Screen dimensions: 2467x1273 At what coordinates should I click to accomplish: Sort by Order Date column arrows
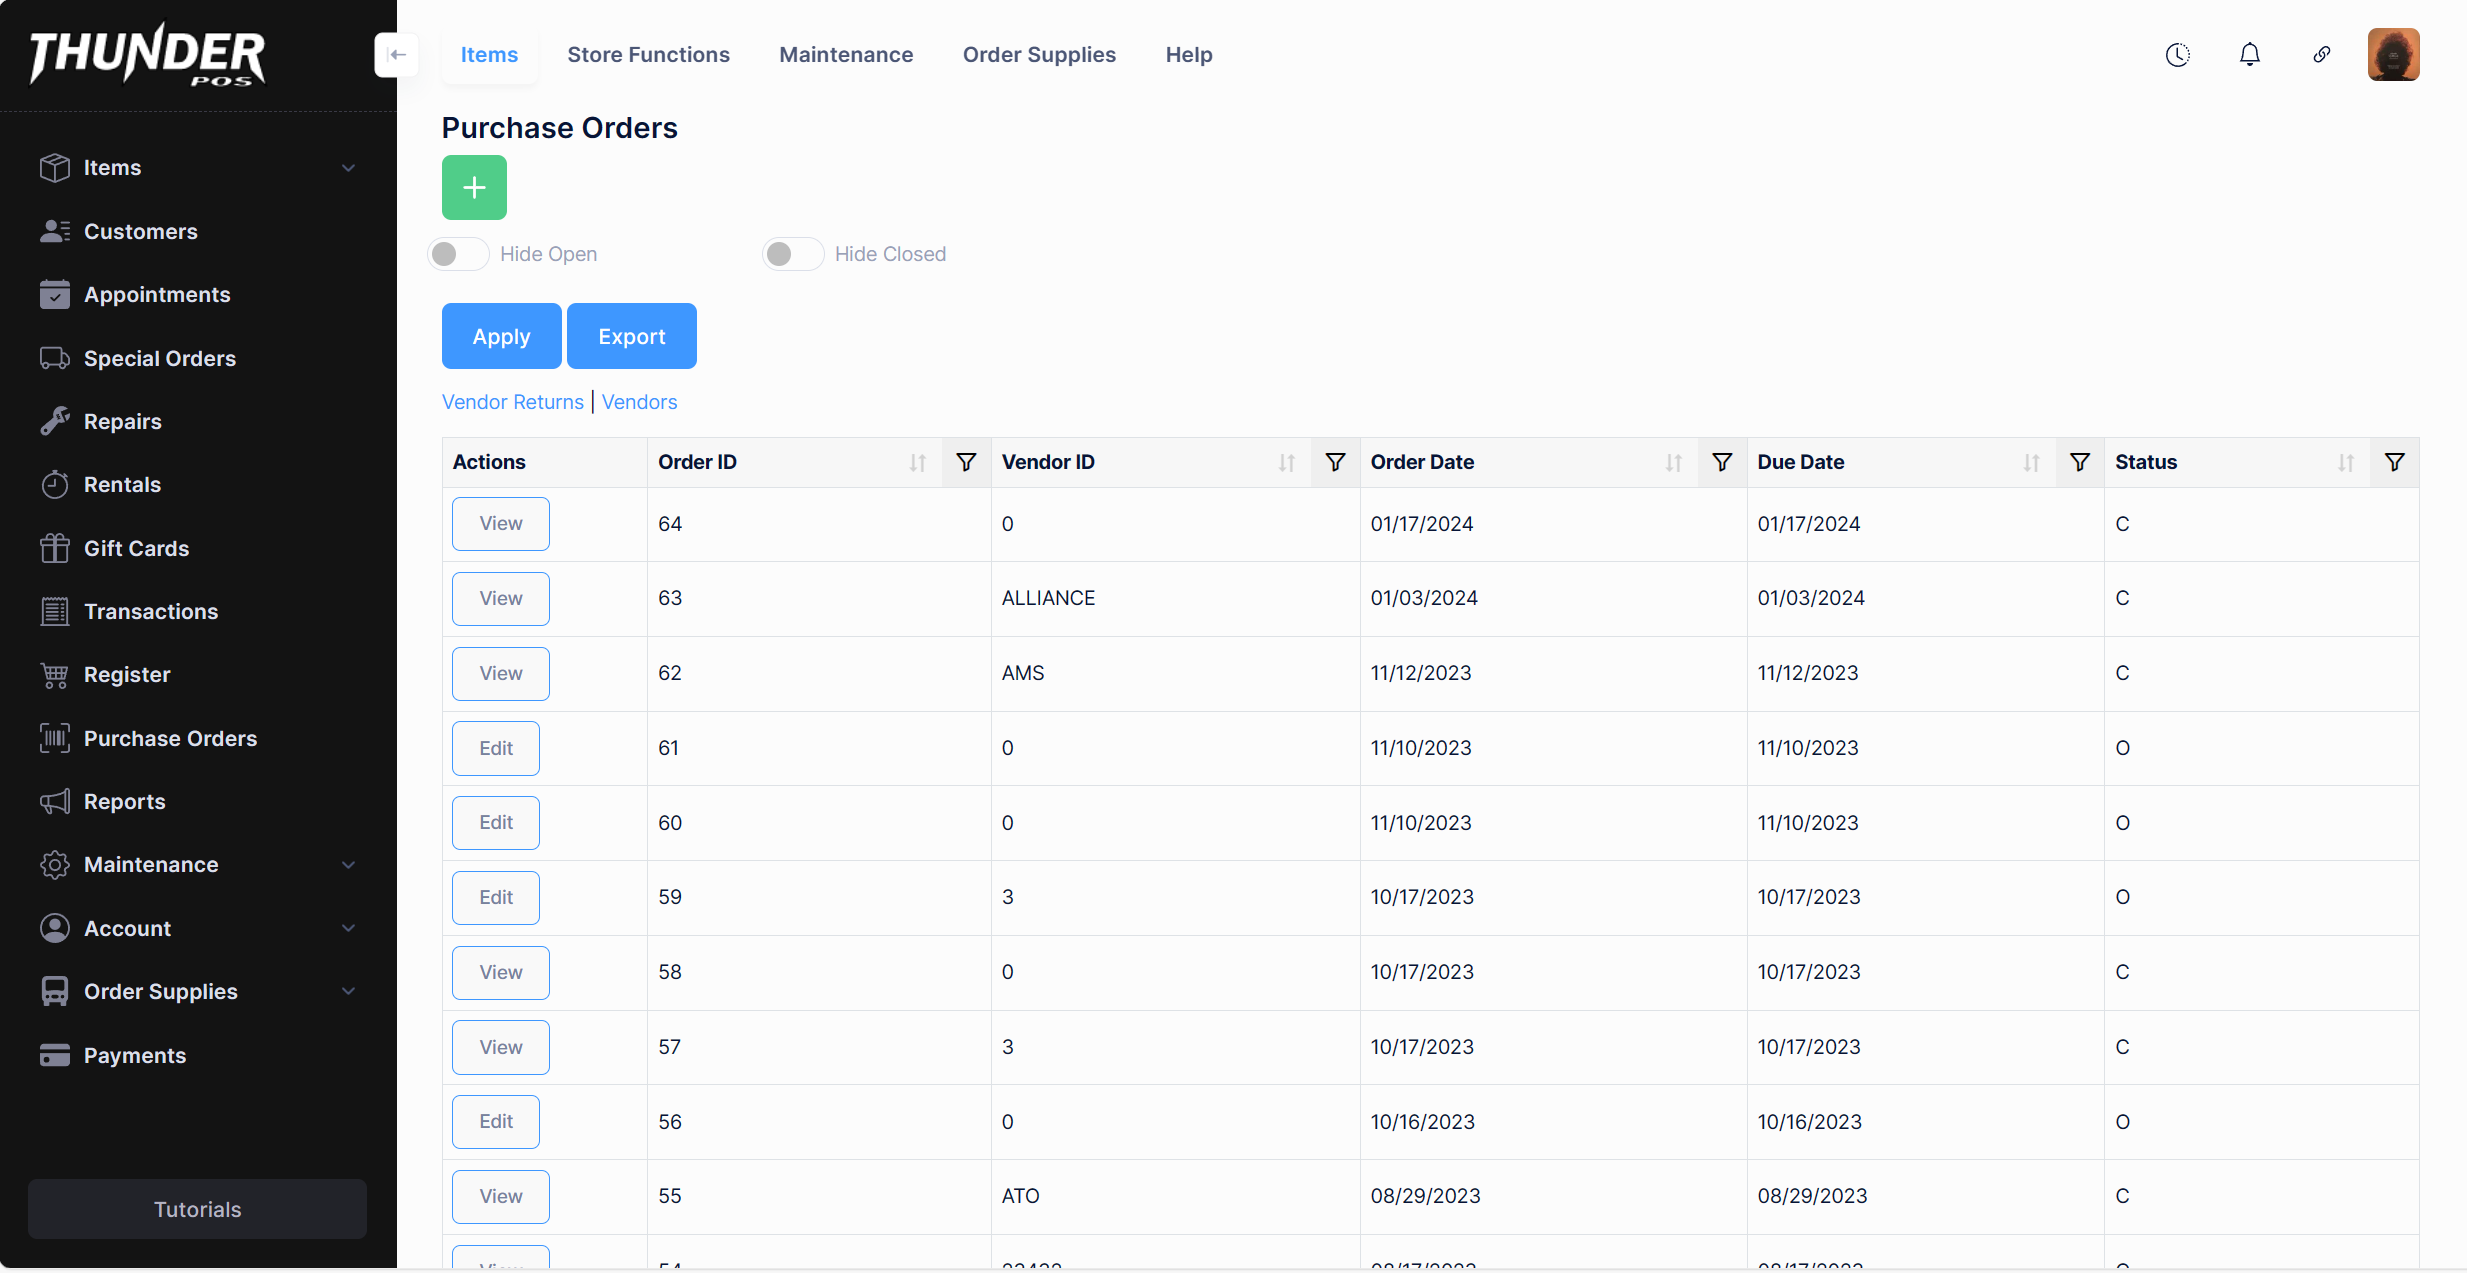tap(1673, 463)
